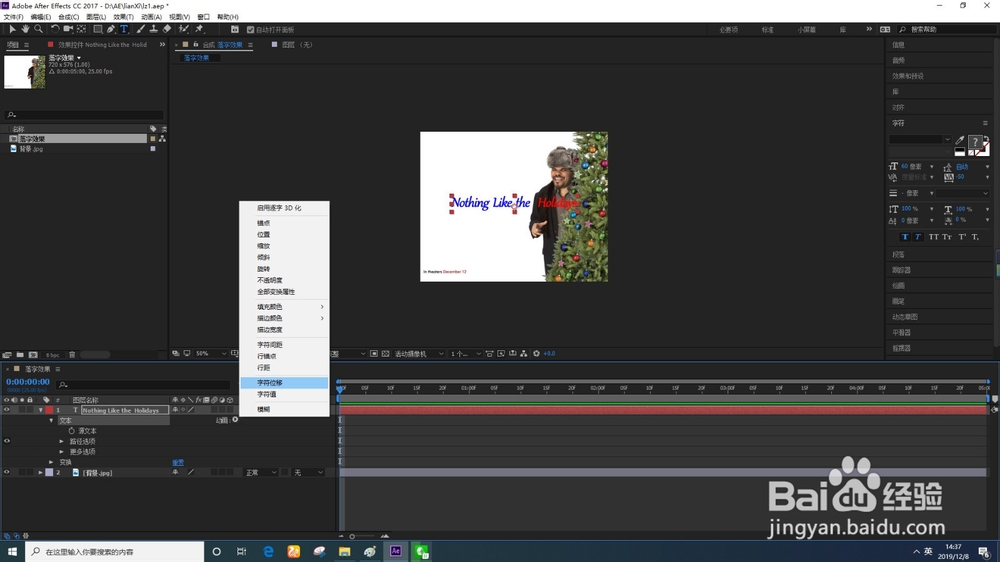Toggle the 路径选项 eye visibility
The image size is (1000, 562).
[x=7, y=441]
